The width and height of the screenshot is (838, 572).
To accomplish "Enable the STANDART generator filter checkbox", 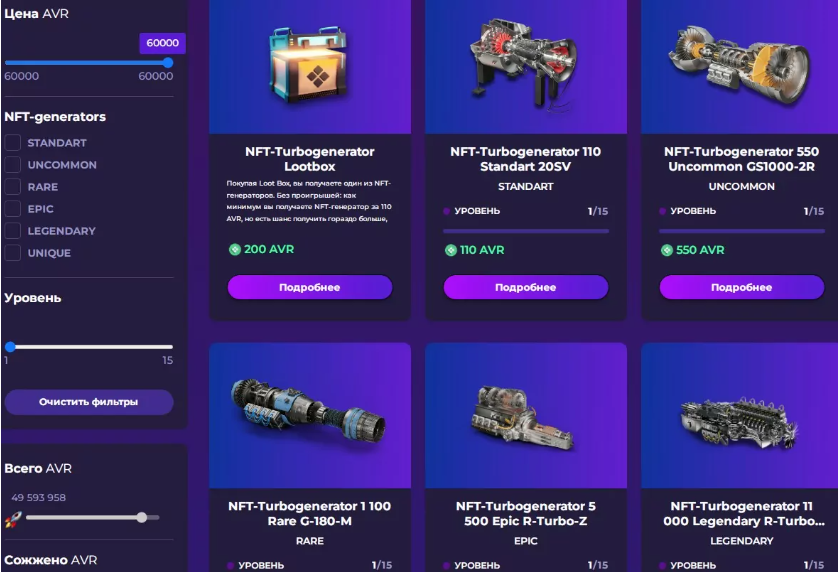I will pos(13,143).
